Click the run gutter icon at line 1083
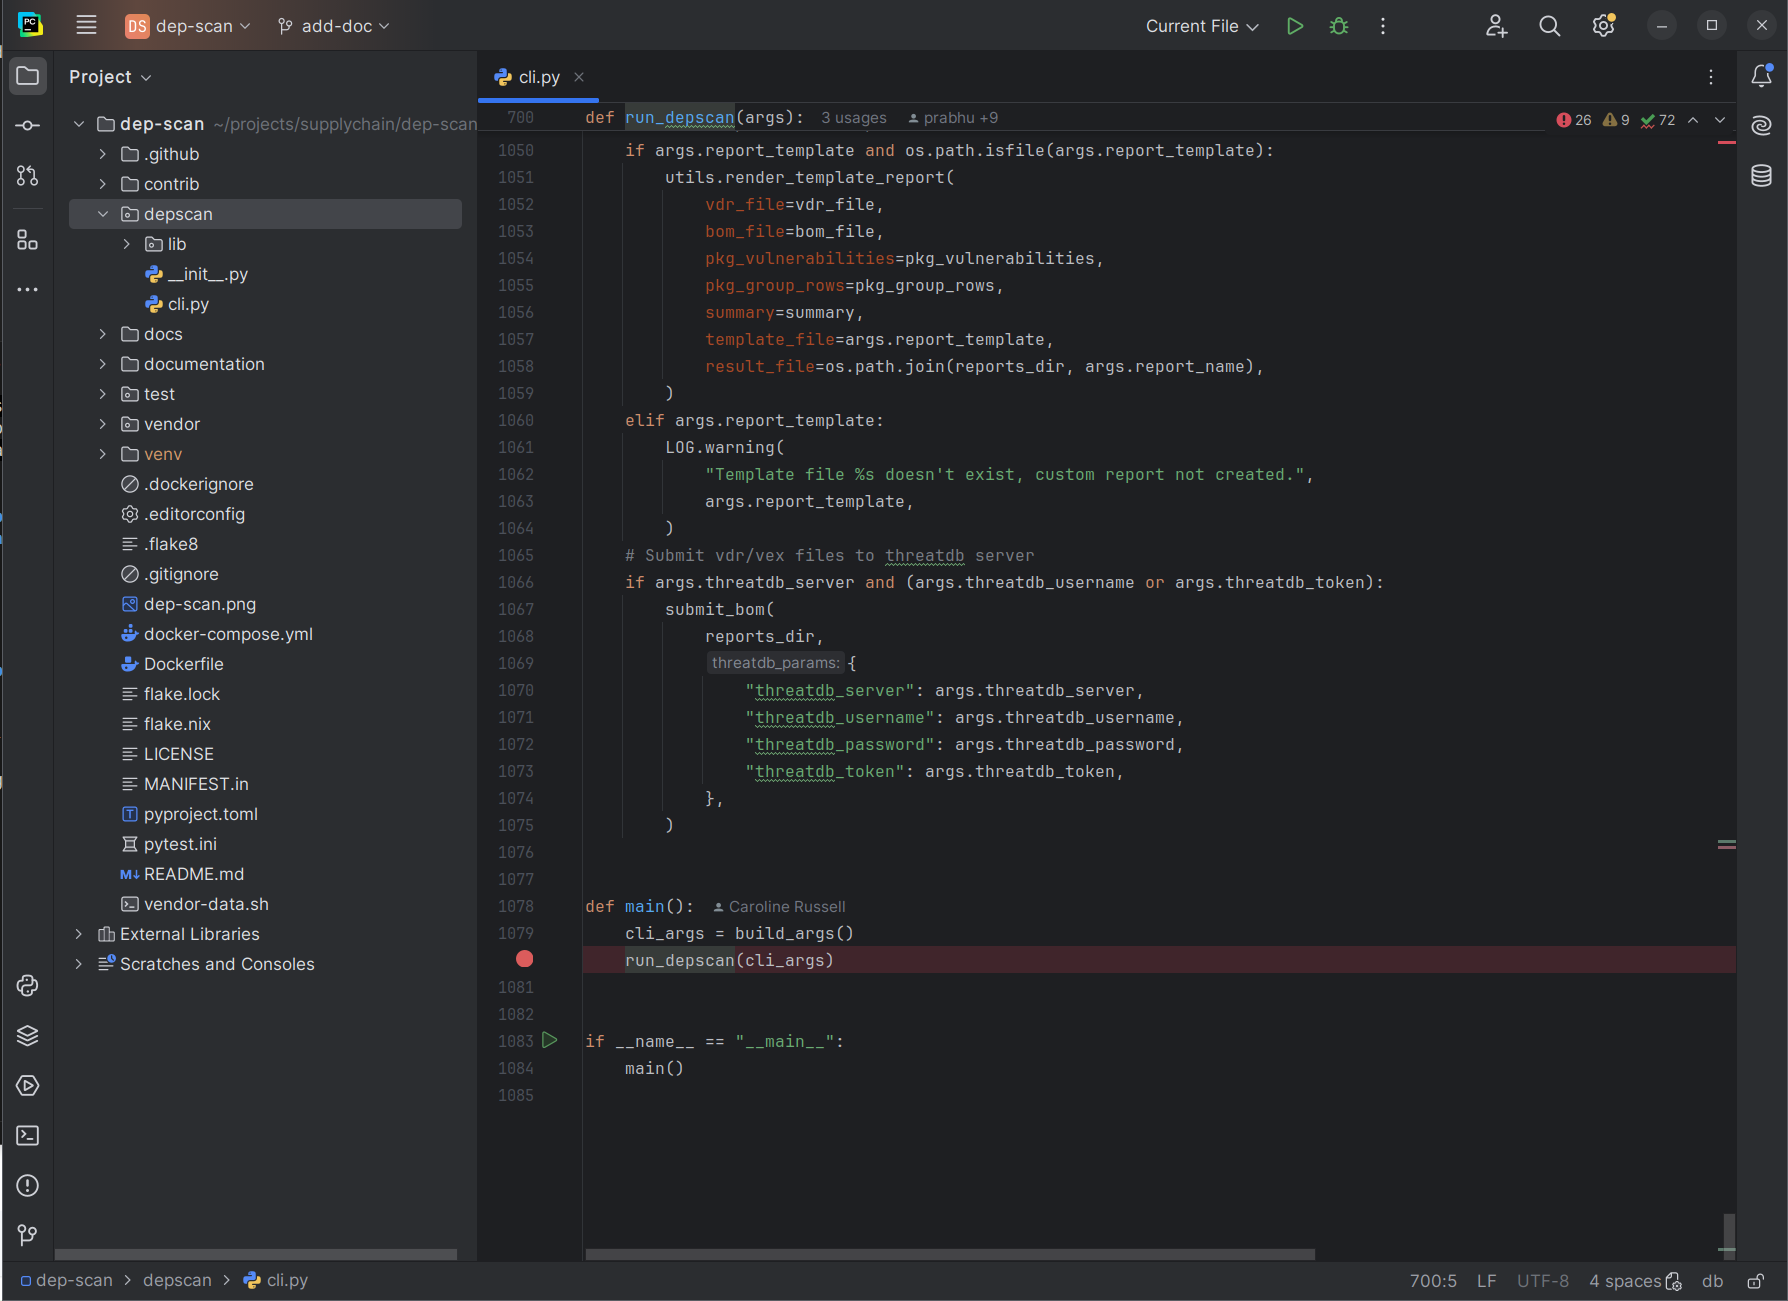This screenshot has height=1301, width=1788. click(x=550, y=1040)
